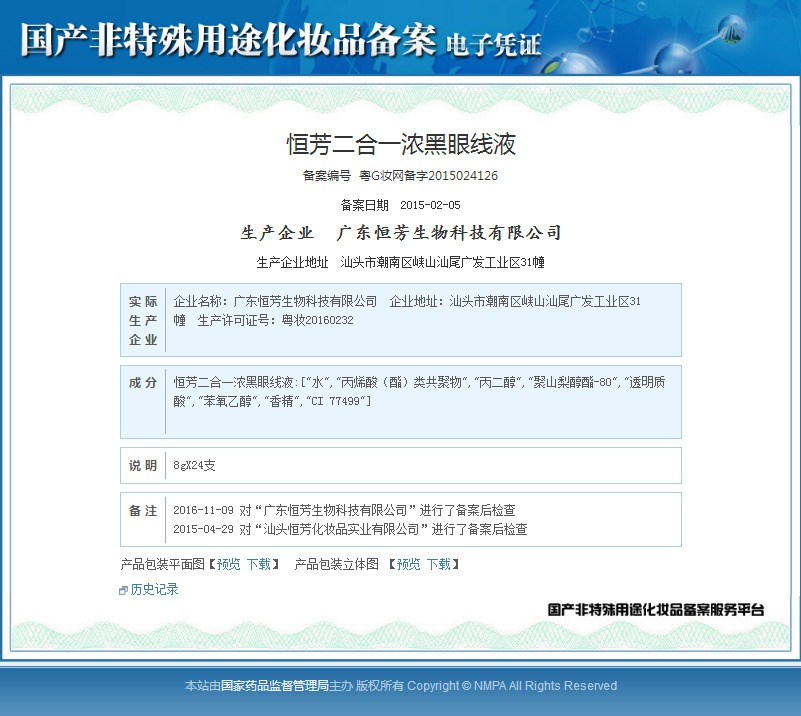Open the 历史记录 history link
This screenshot has height=716, width=801.
point(154,589)
